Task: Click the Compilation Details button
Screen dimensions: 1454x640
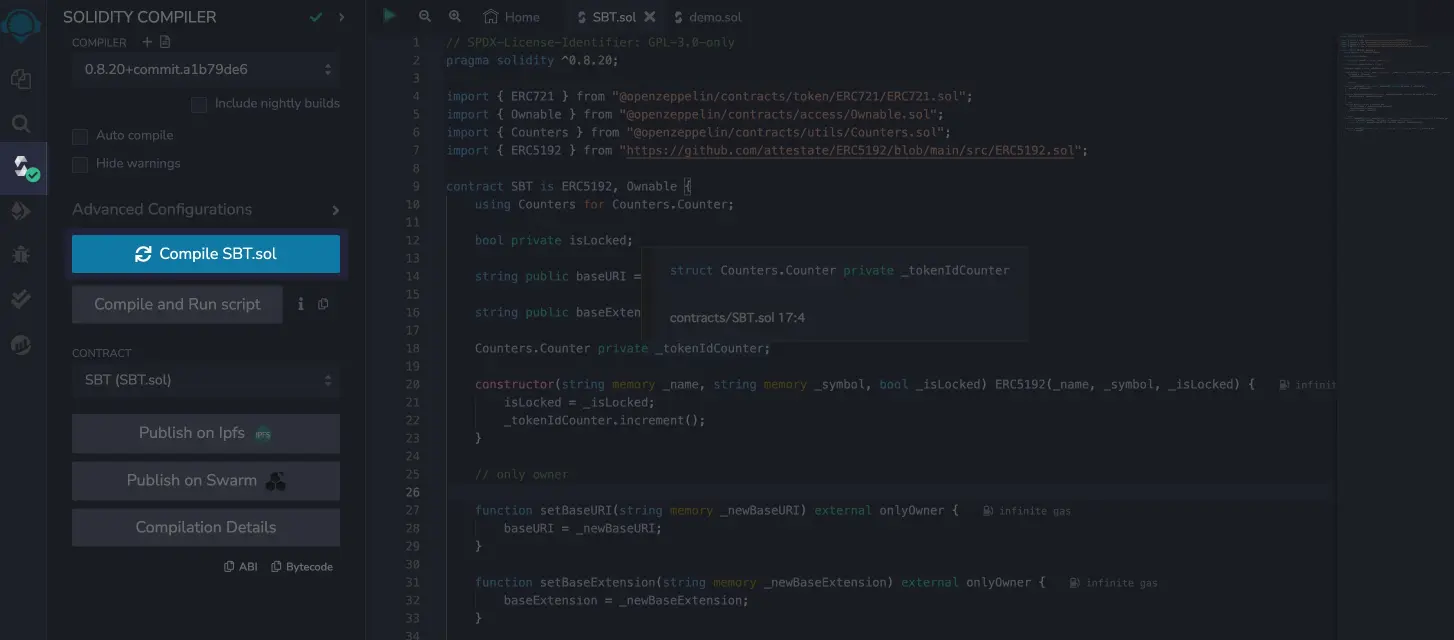Action: coord(206,527)
